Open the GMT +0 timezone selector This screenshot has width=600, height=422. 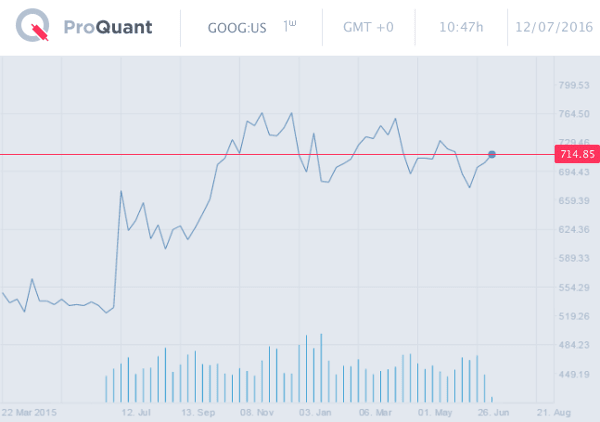(x=368, y=27)
